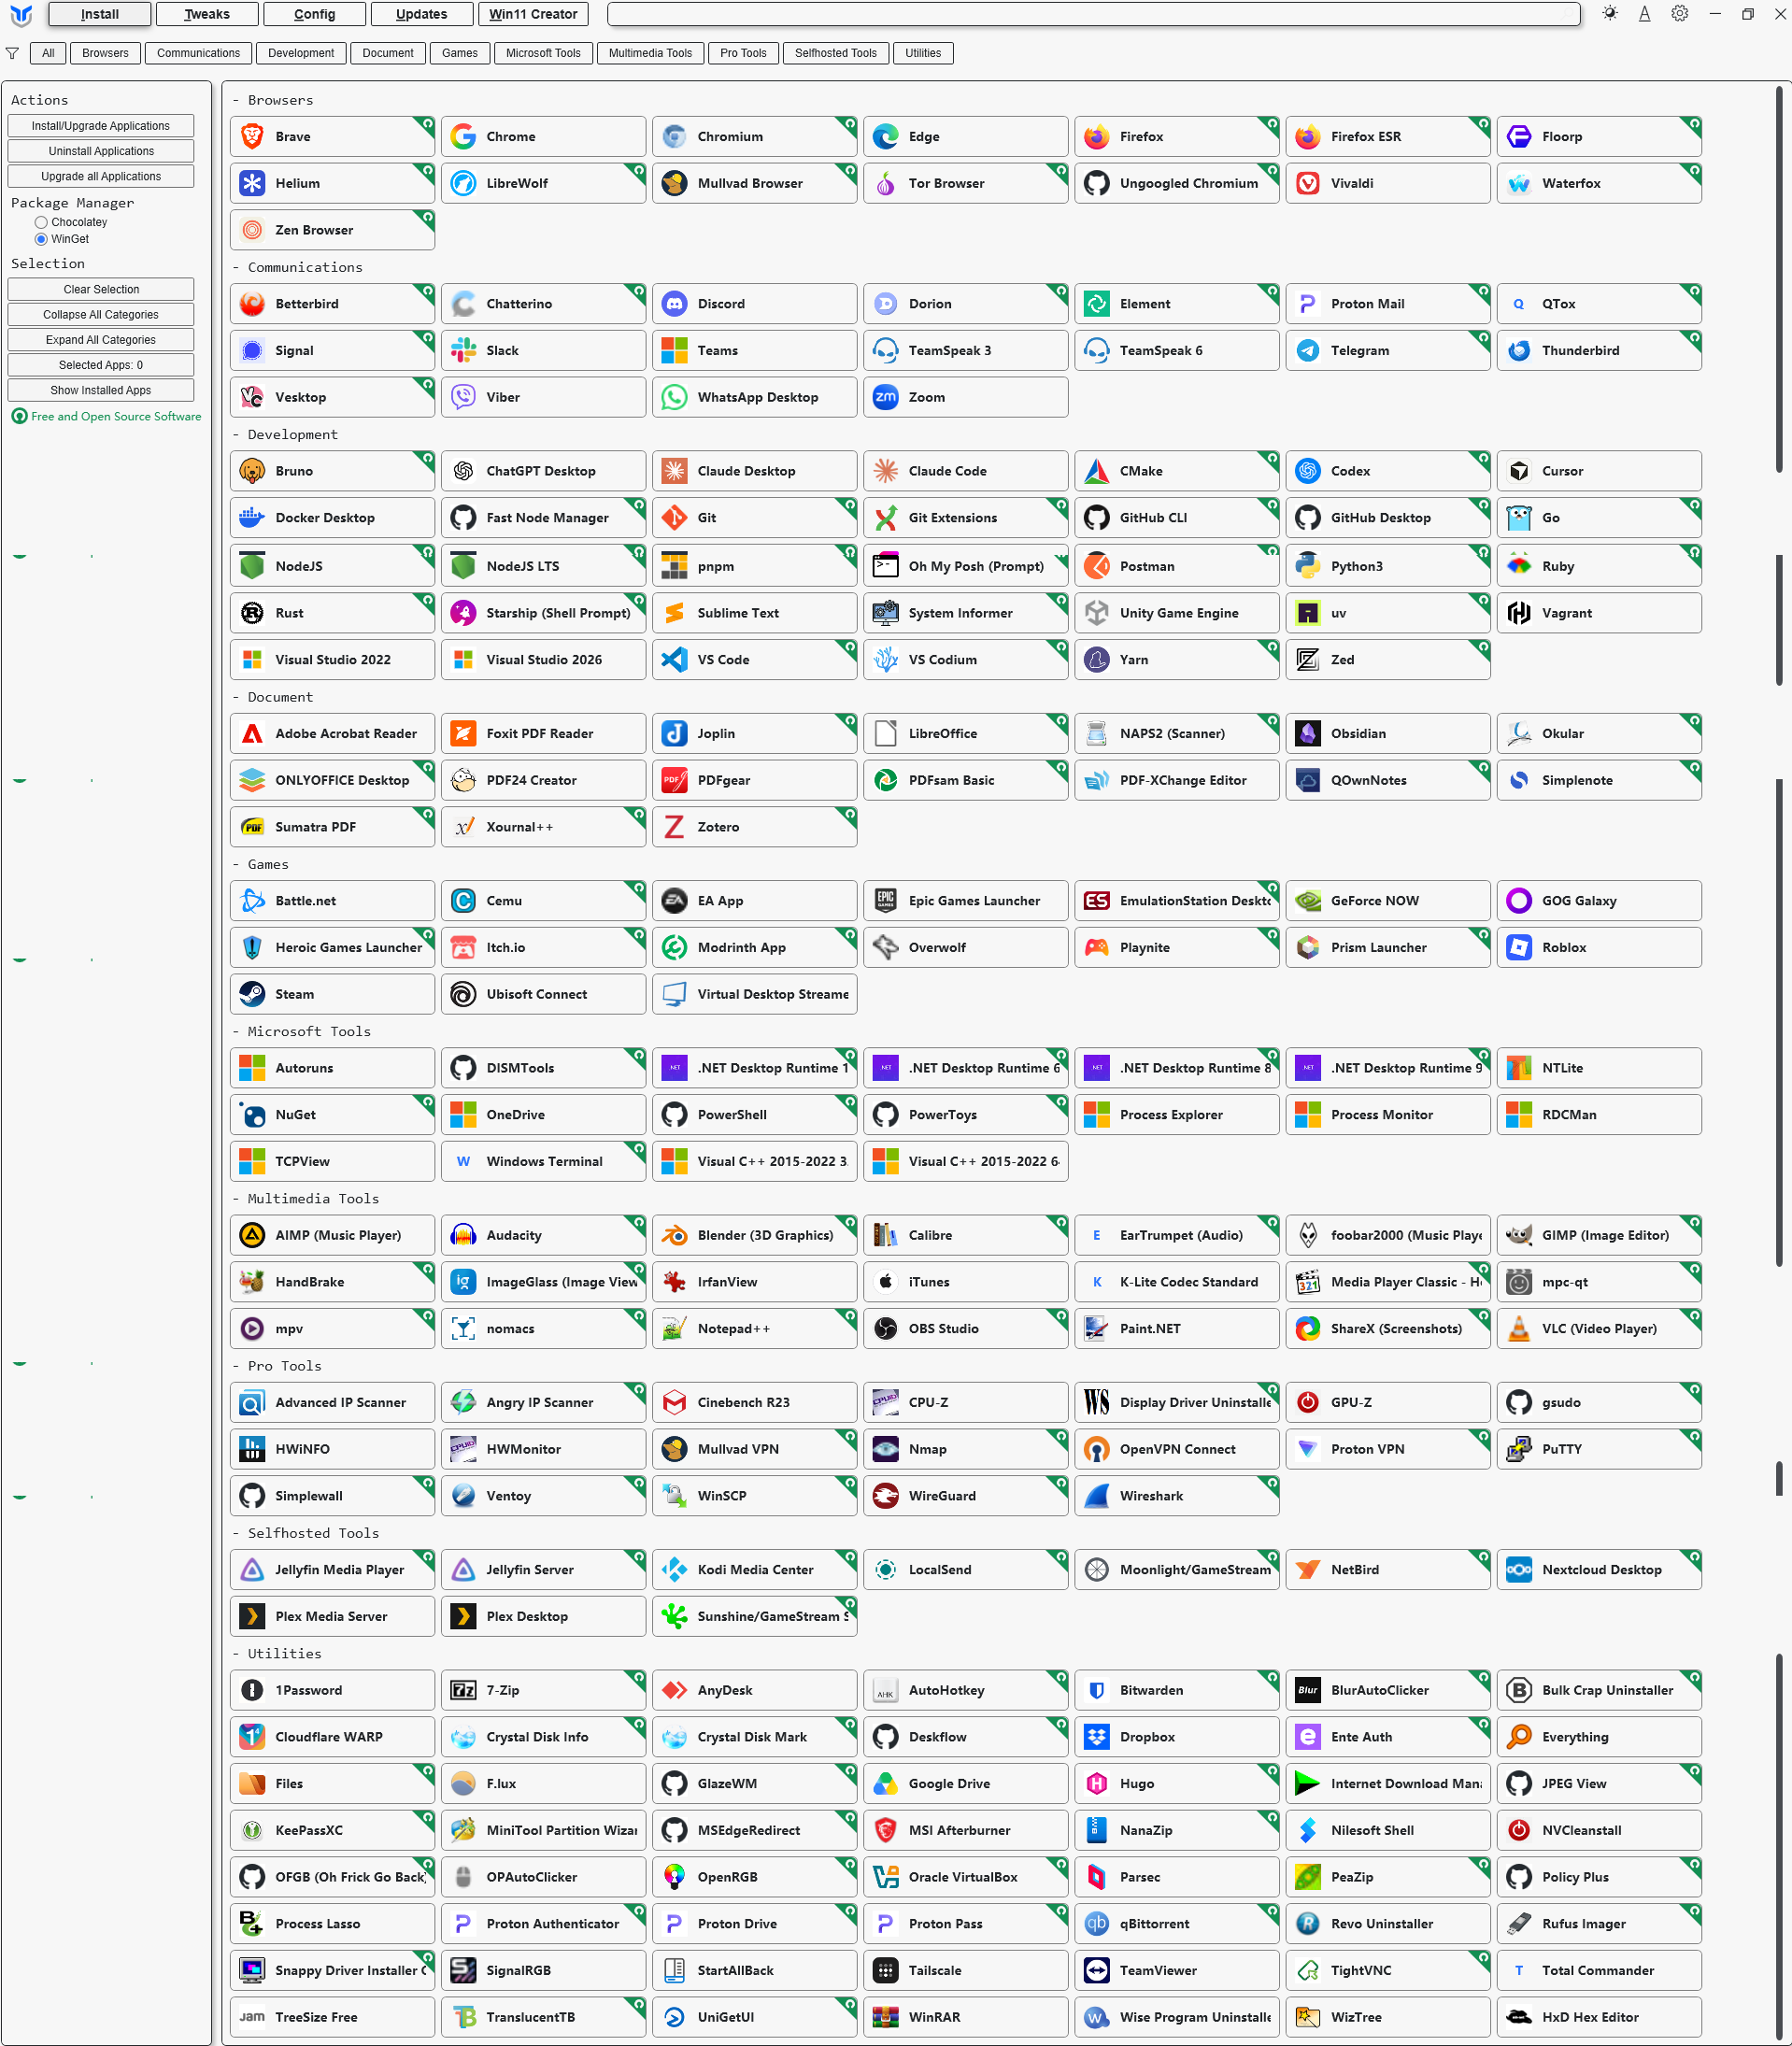Collapse the Games category header
This screenshot has height=2046, width=1792.
click(261, 865)
